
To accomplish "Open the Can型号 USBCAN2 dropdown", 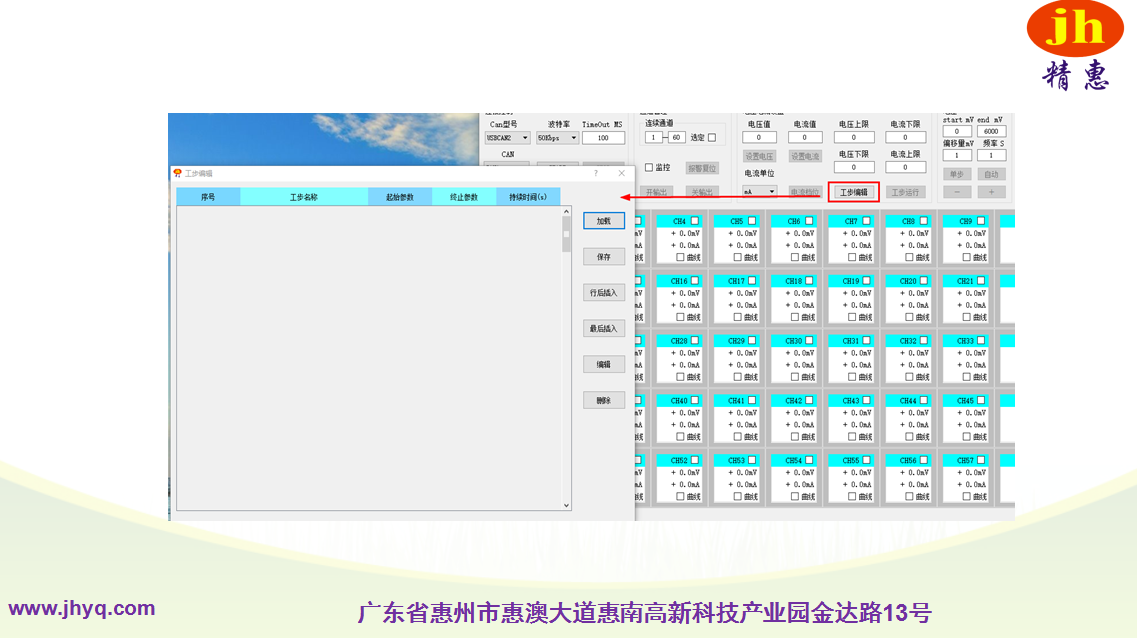I will coord(508,138).
